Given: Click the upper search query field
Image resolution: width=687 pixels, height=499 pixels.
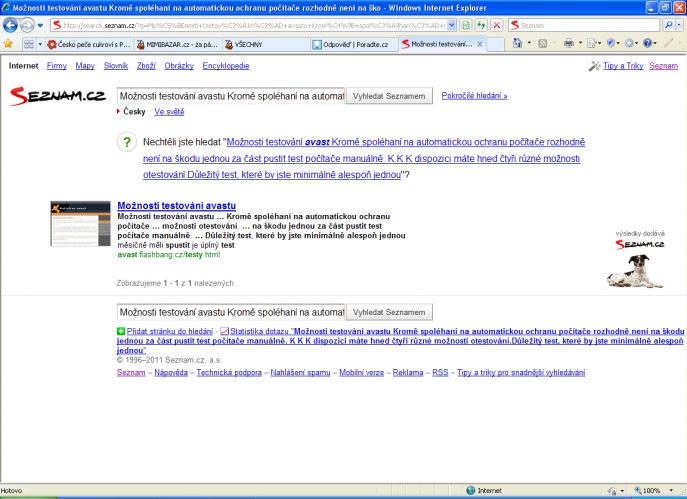Looking at the screenshot, I should pos(231,96).
